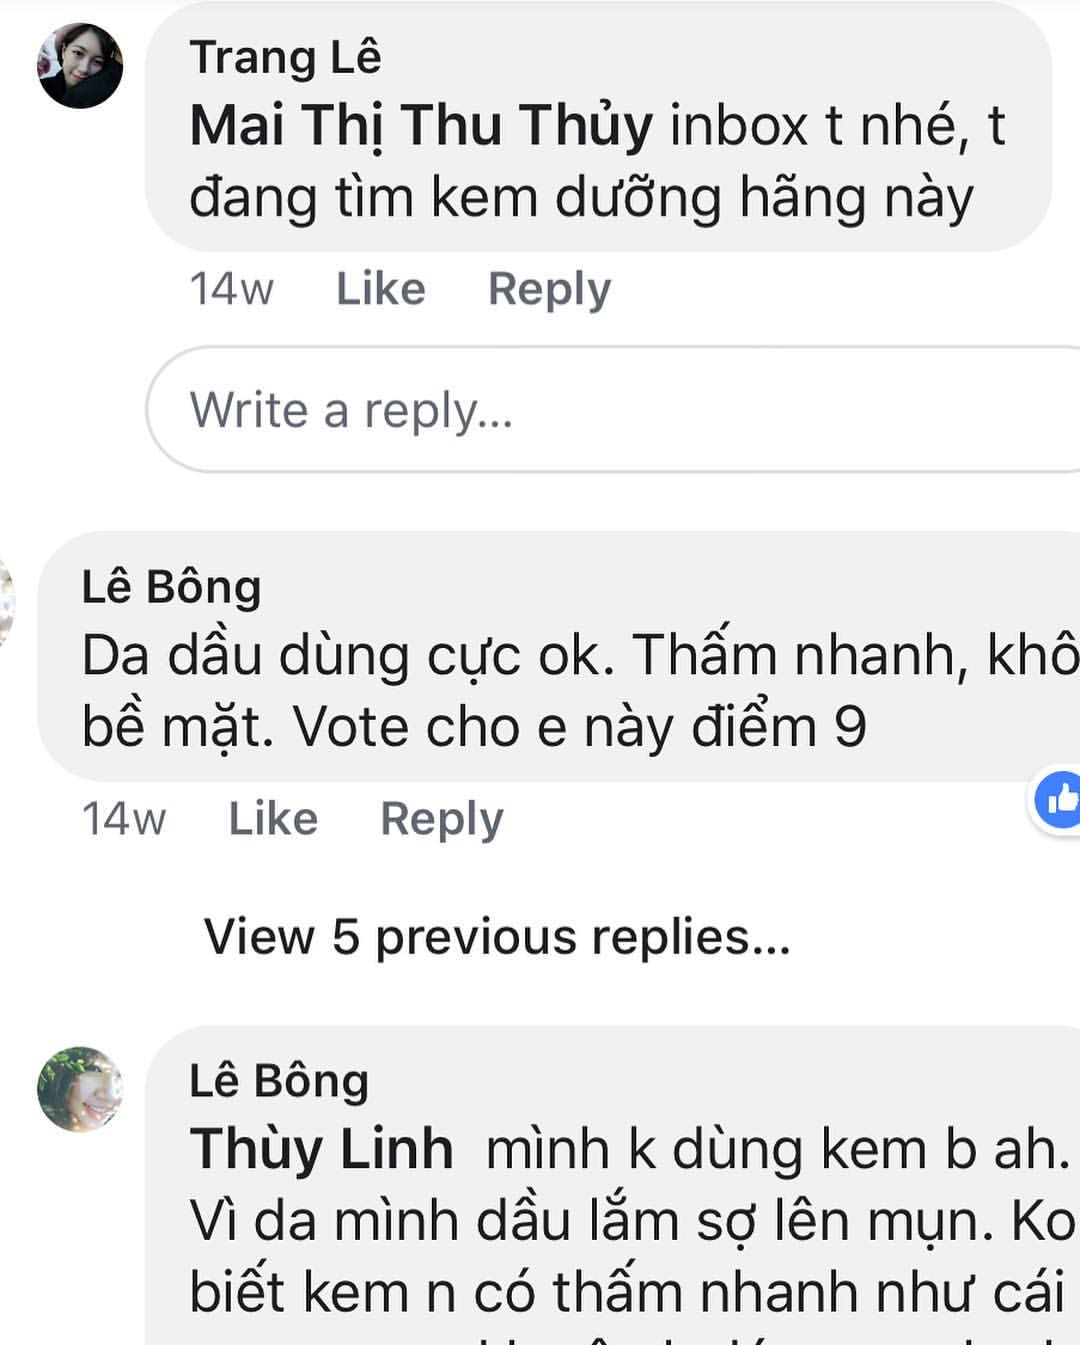Click the partial avatar at the left edge
The height and width of the screenshot is (1345, 1080).
(x=6, y=600)
